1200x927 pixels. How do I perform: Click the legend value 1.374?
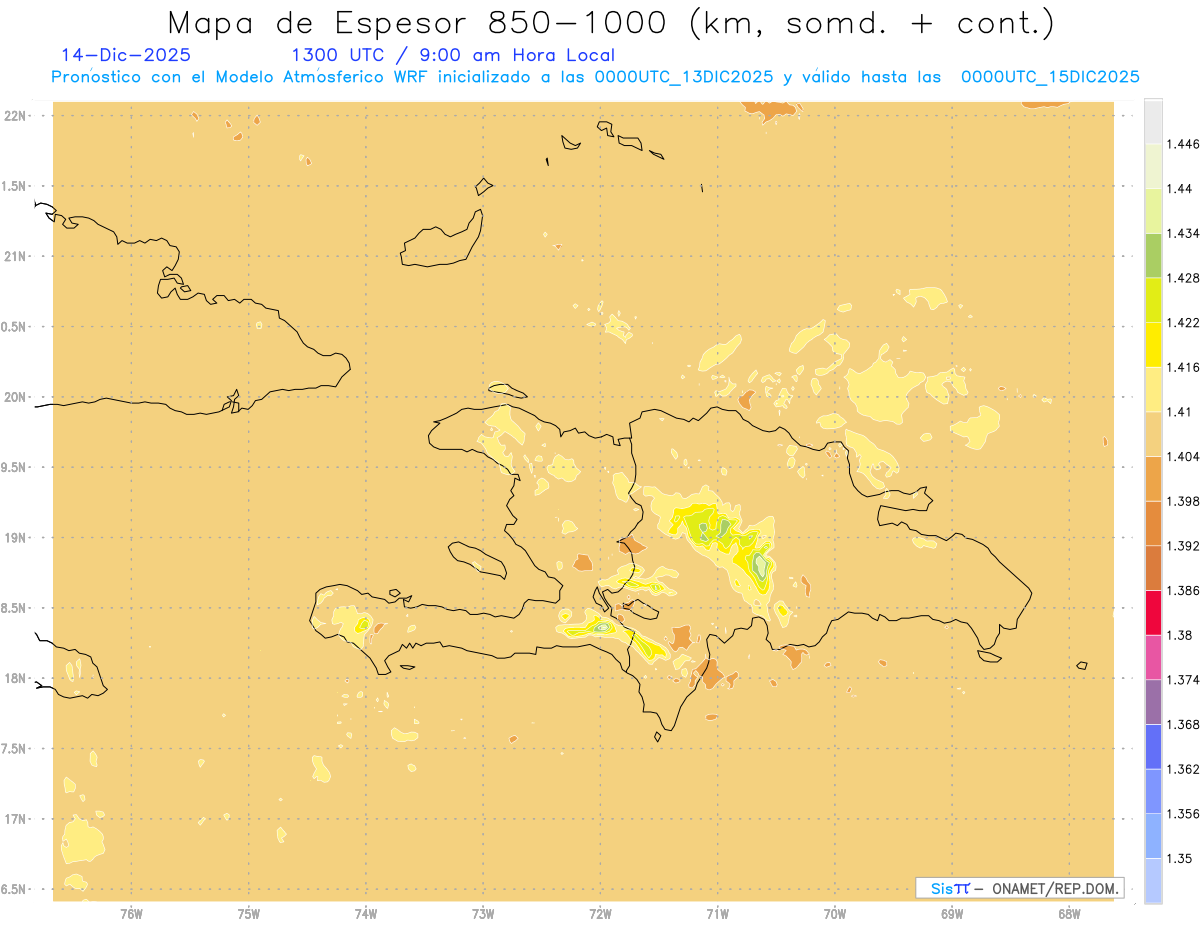(x=1184, y=679)
